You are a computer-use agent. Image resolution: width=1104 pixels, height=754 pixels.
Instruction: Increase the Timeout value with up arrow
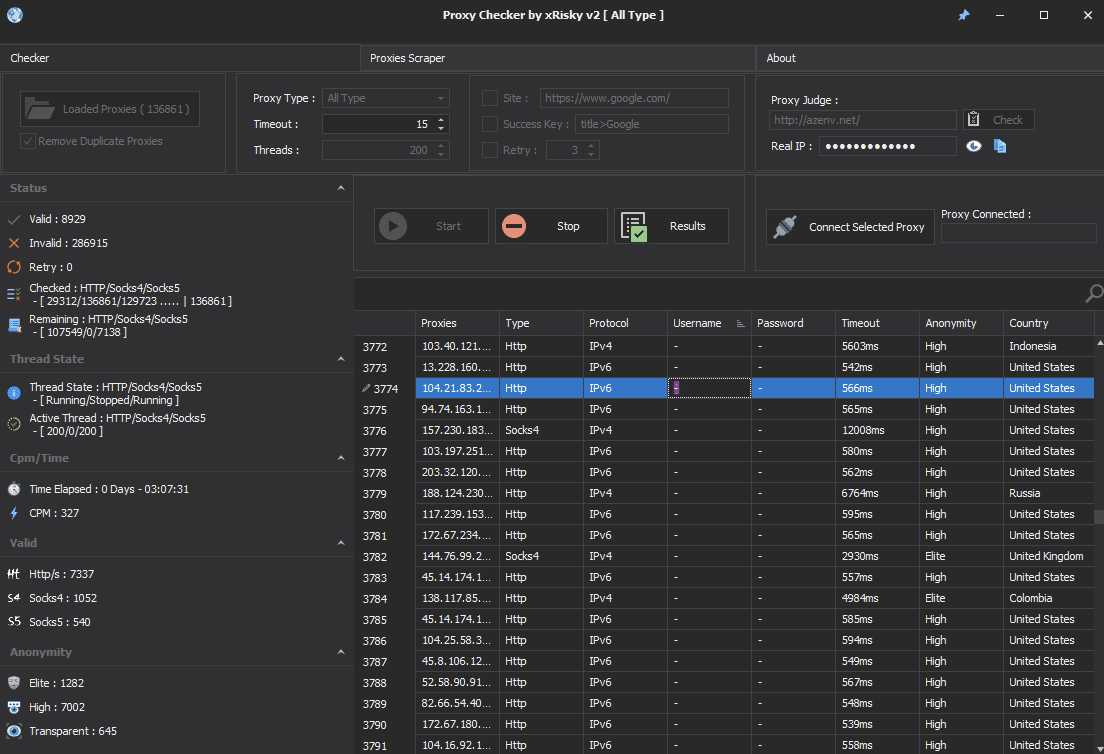[442, 120]
